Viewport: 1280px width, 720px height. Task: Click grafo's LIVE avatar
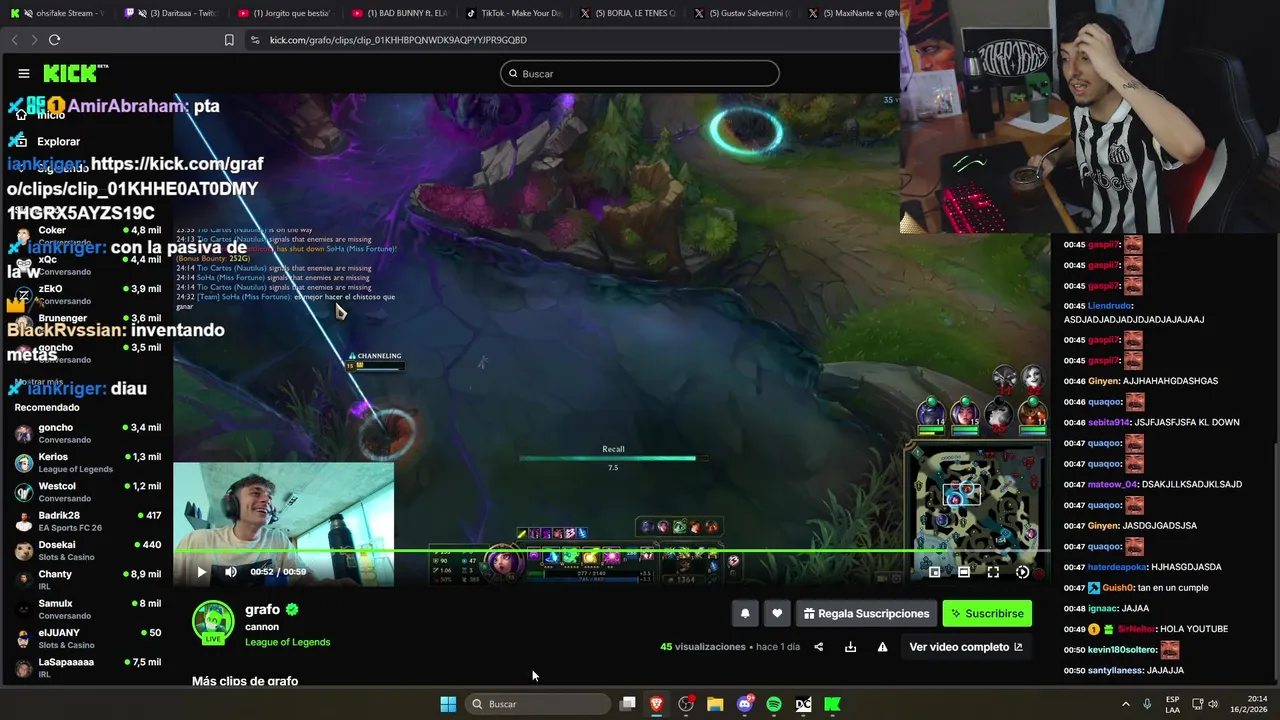click(213, 622)
